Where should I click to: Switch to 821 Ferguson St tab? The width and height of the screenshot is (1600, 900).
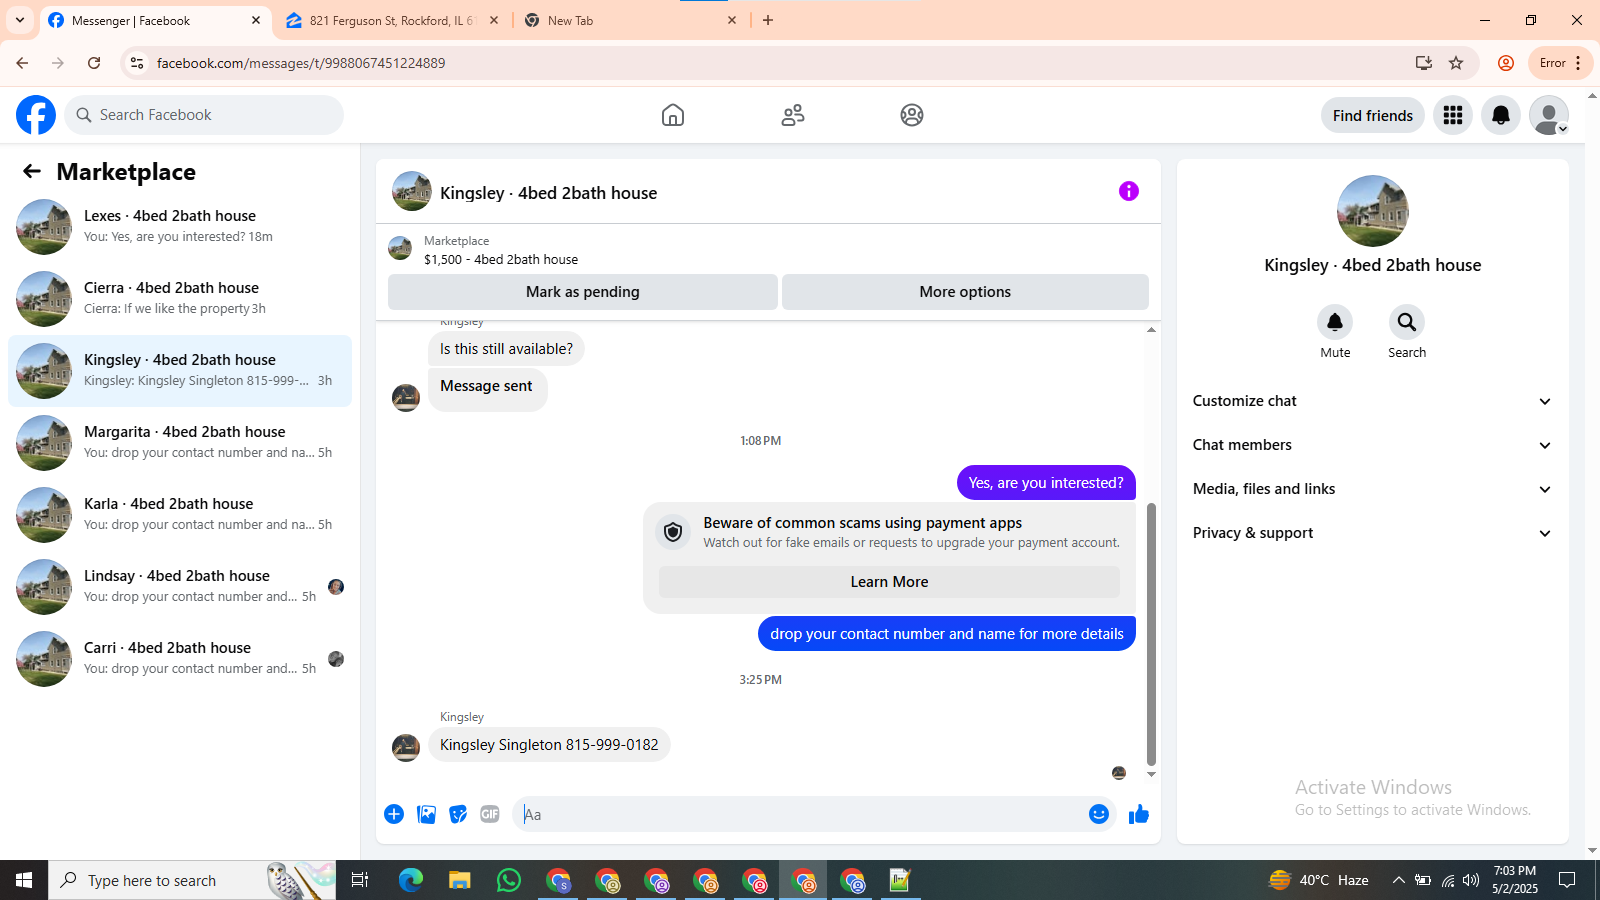click(x=392, y=20)
